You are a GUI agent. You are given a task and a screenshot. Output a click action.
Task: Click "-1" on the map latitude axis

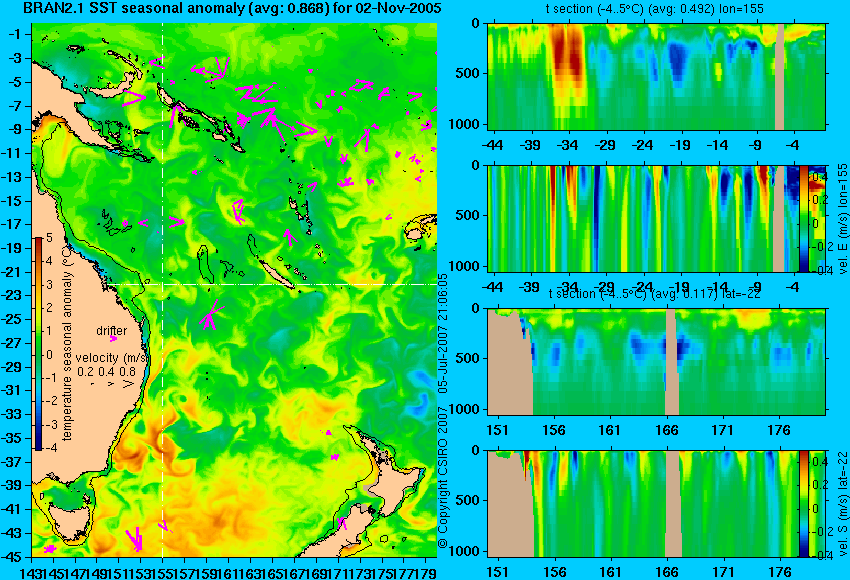16,34
